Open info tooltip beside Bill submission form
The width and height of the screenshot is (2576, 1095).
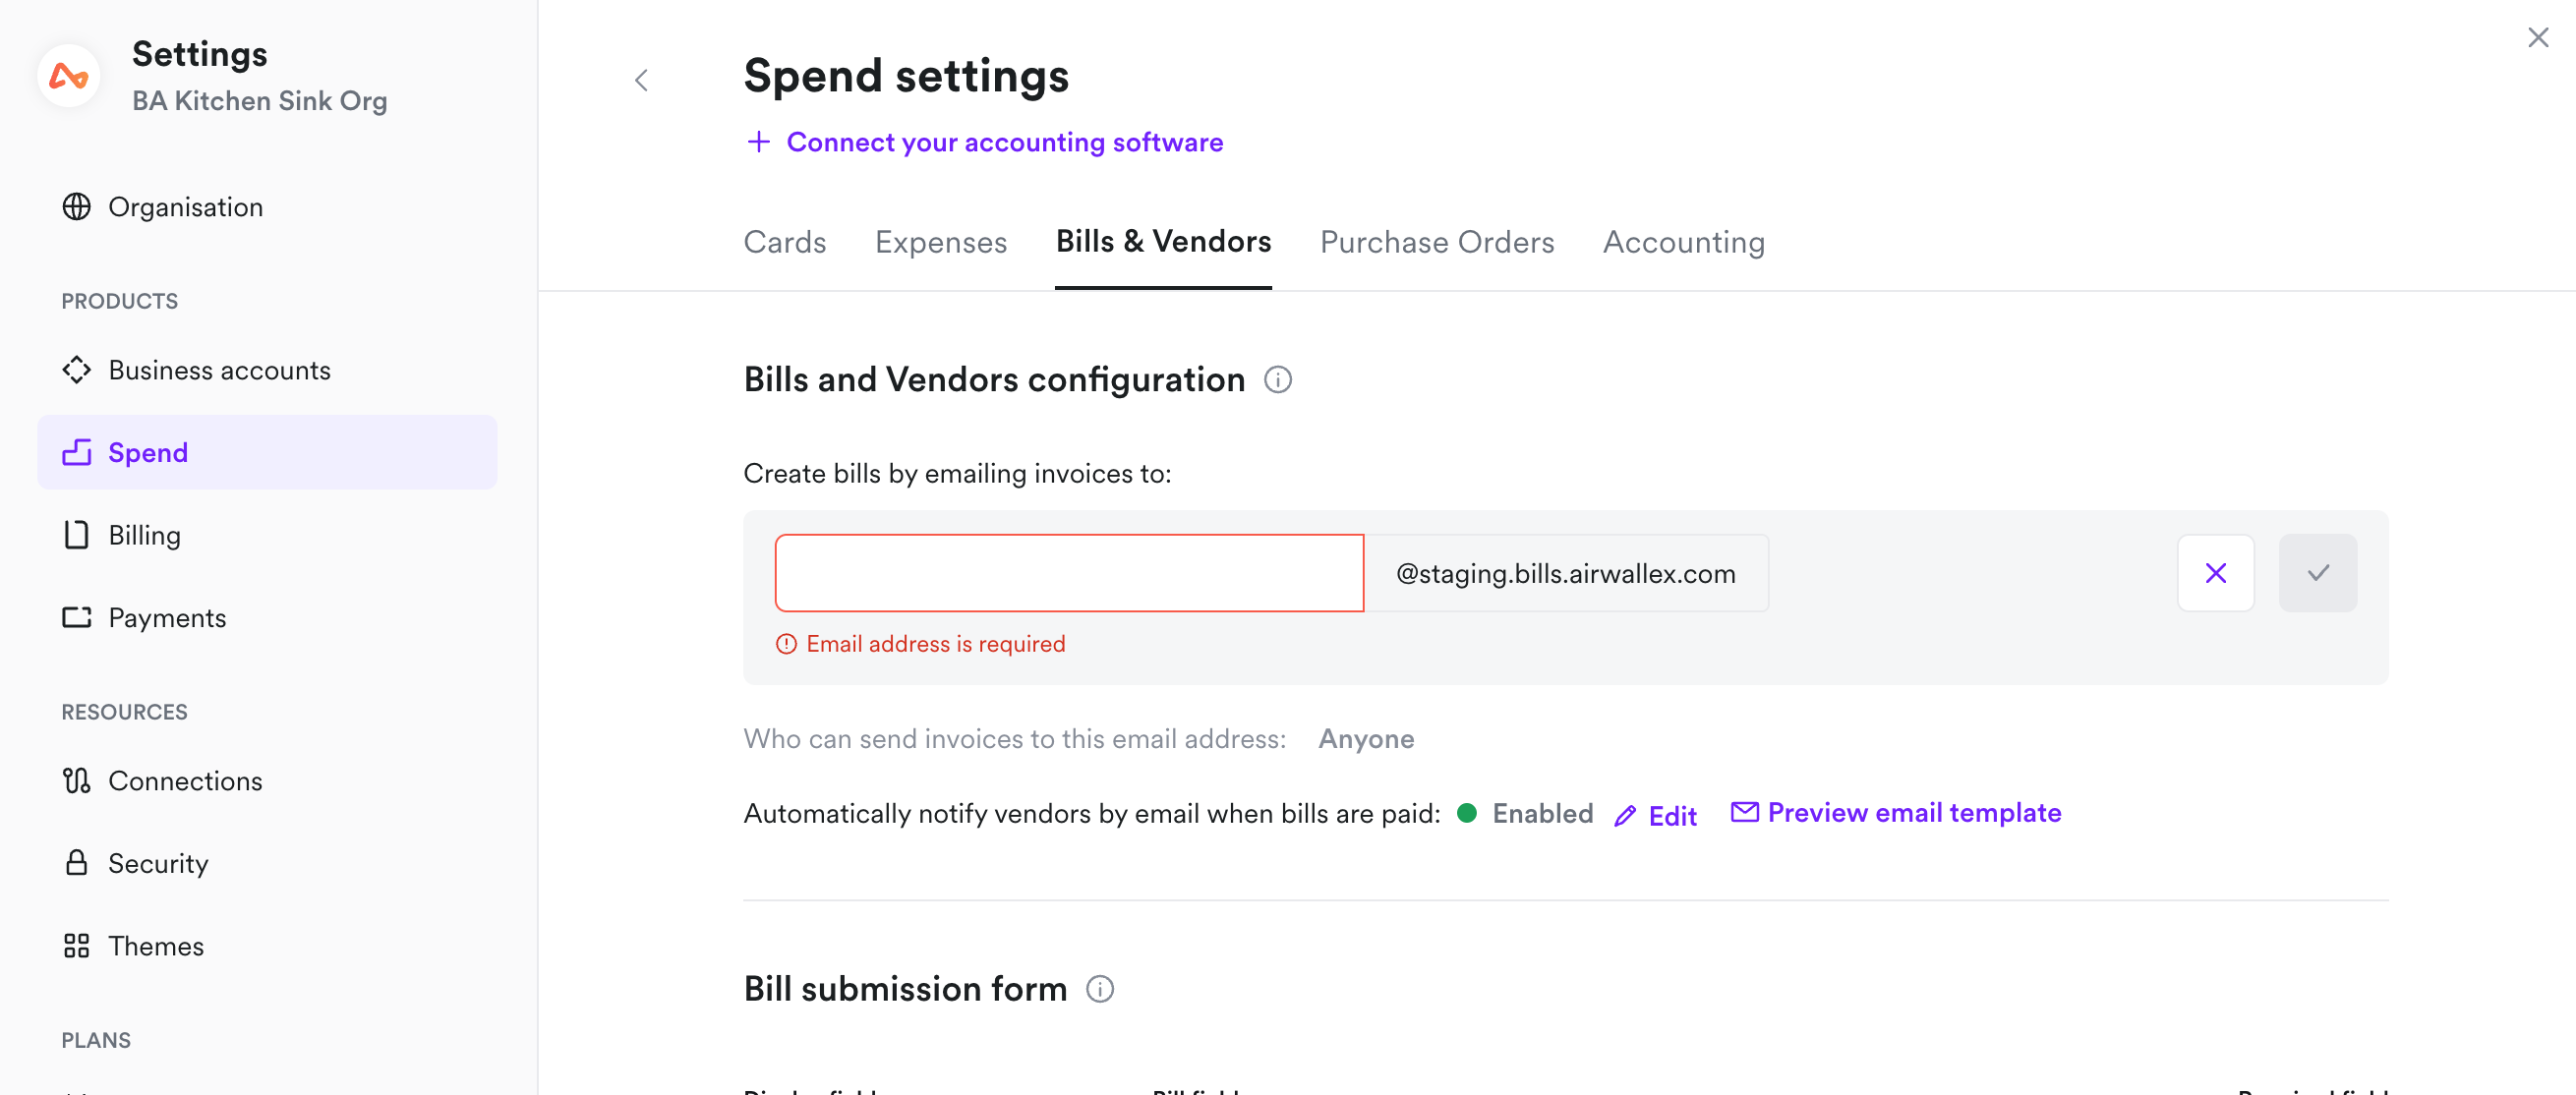tap(1099, 989)
